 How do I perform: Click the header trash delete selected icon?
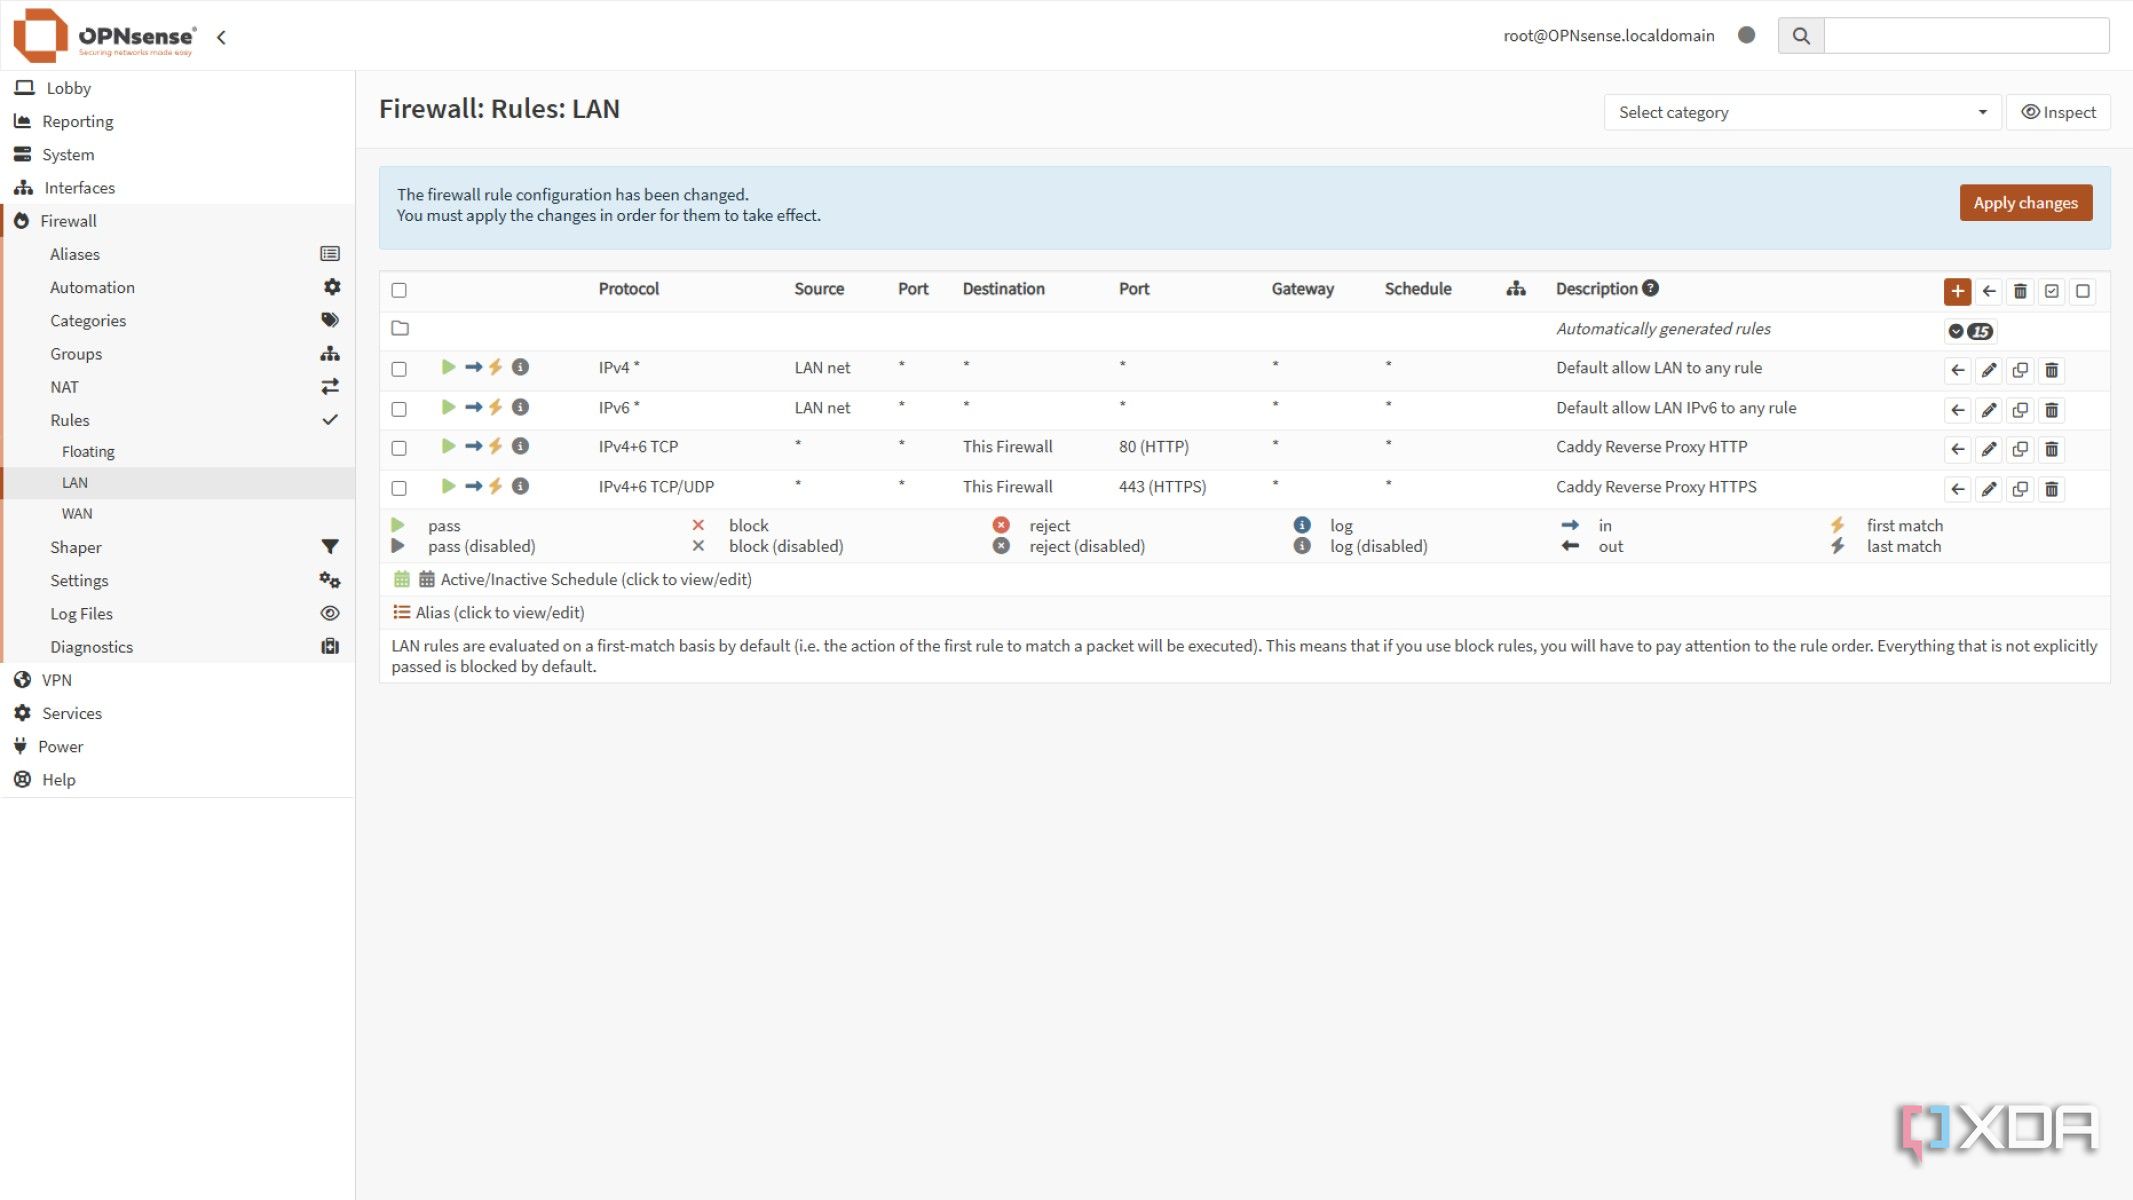pyautogui.click(x=2020, y=291)
